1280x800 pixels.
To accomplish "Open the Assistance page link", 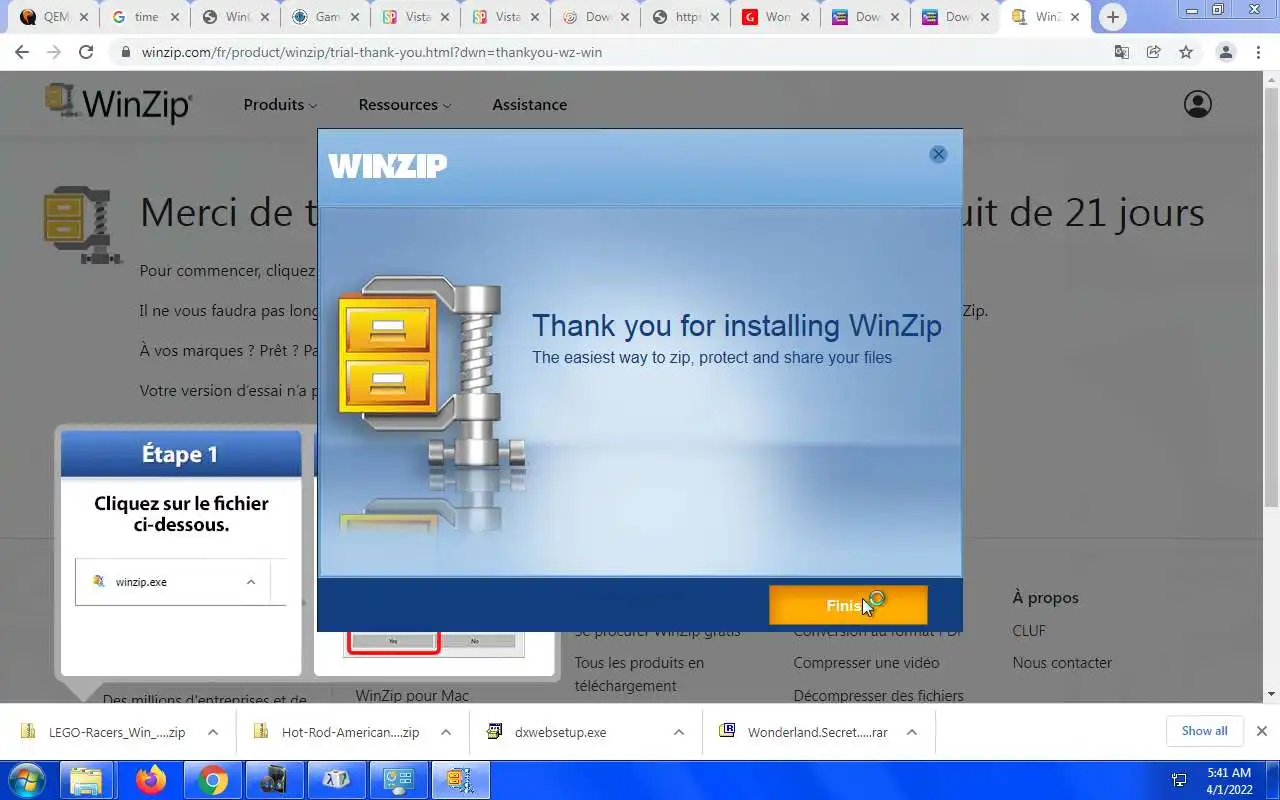I will pos(529,104).
